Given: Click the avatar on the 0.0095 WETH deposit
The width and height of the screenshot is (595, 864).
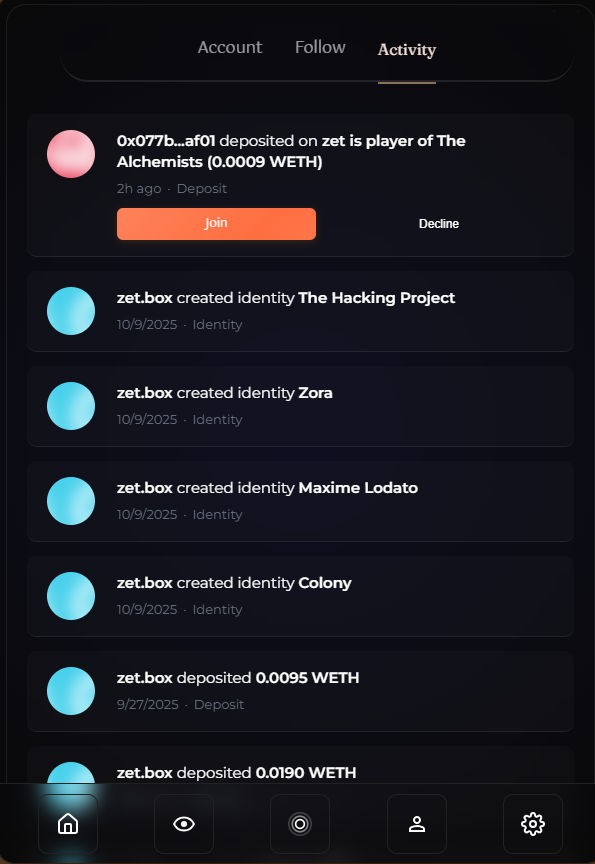Looking at the screenshot, I should click(x=71, y=691).
